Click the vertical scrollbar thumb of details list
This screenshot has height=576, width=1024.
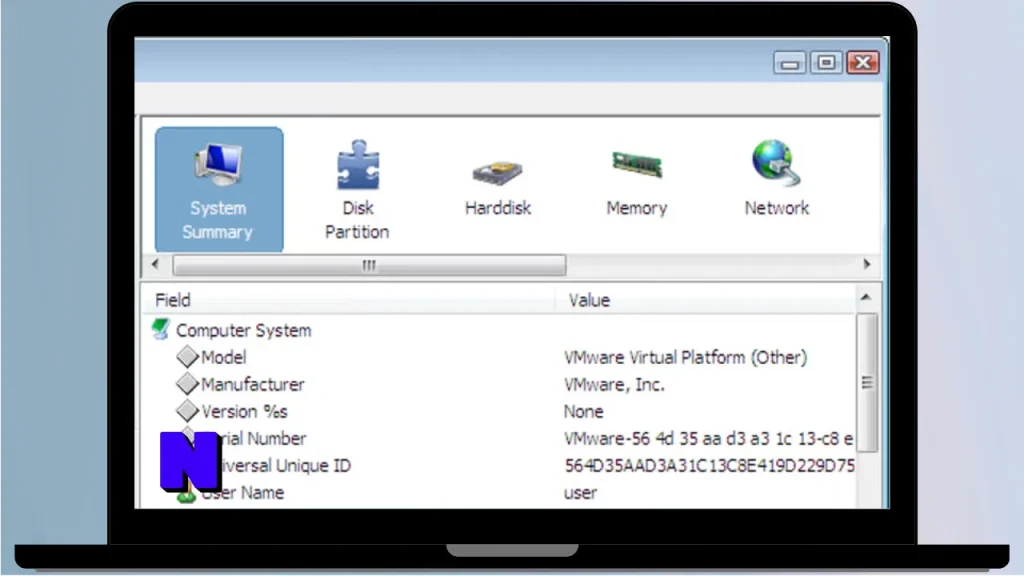(x=867, y=382)
